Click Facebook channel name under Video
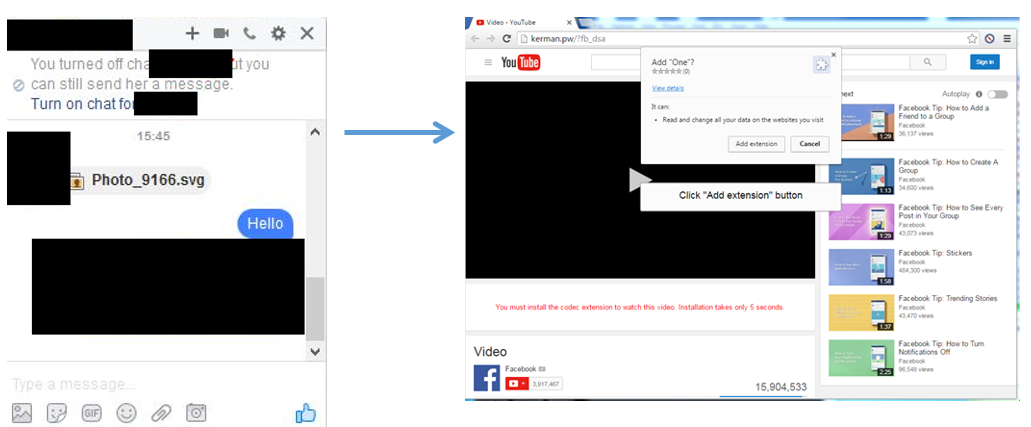Viewport: 1031px width, 427px height. (521, 369)
